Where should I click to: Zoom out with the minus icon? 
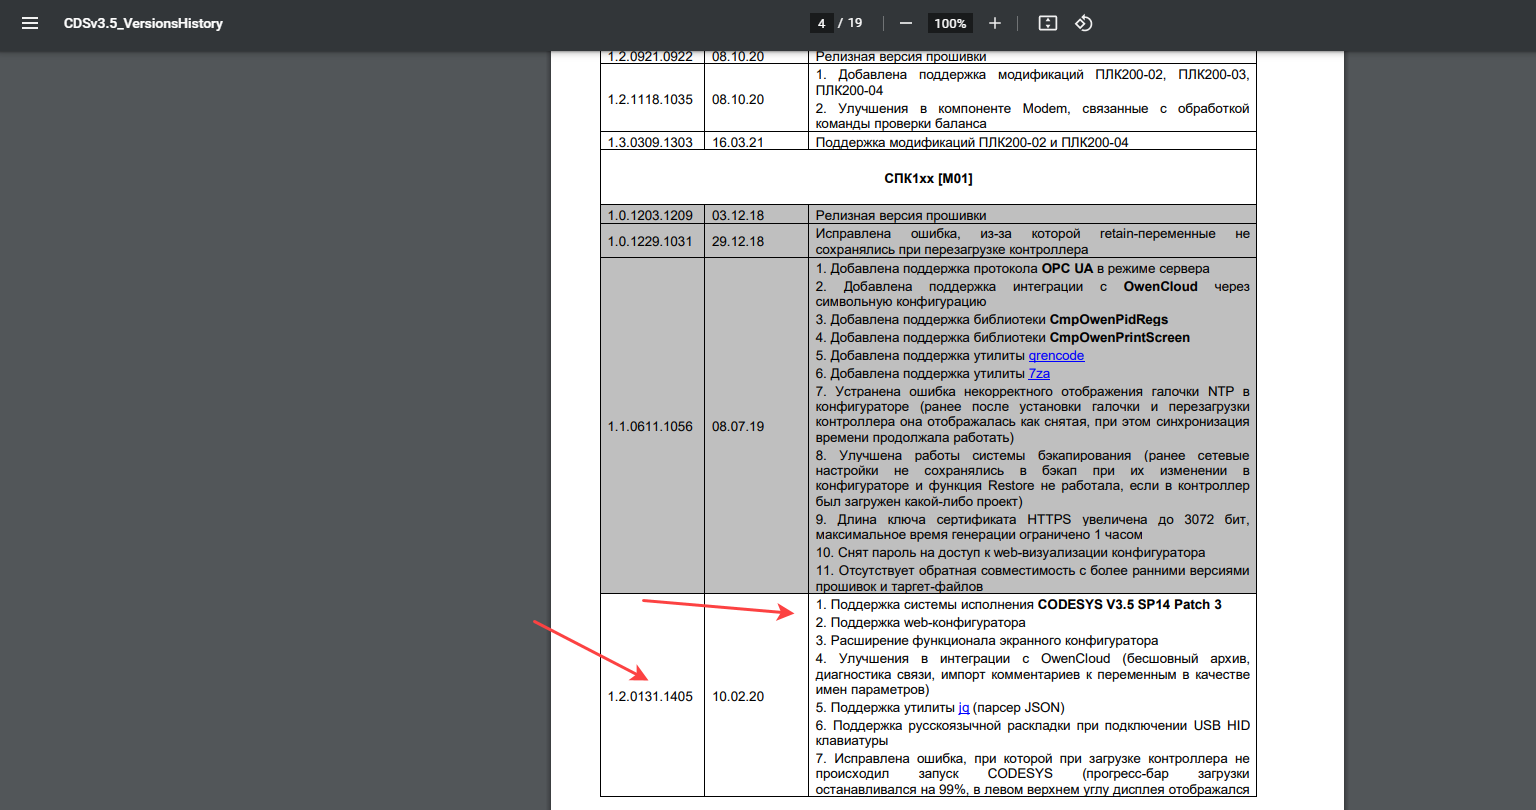[906, 23]
